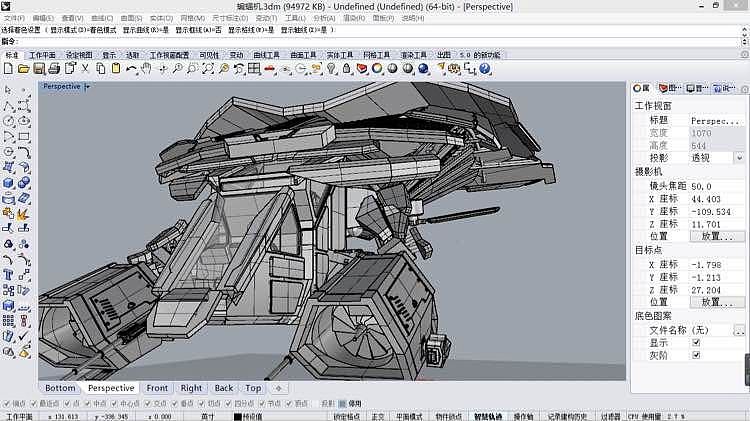Open the 投影 projection dropdown
Viewport: 750px width, 421px height.
pos(739,158)
